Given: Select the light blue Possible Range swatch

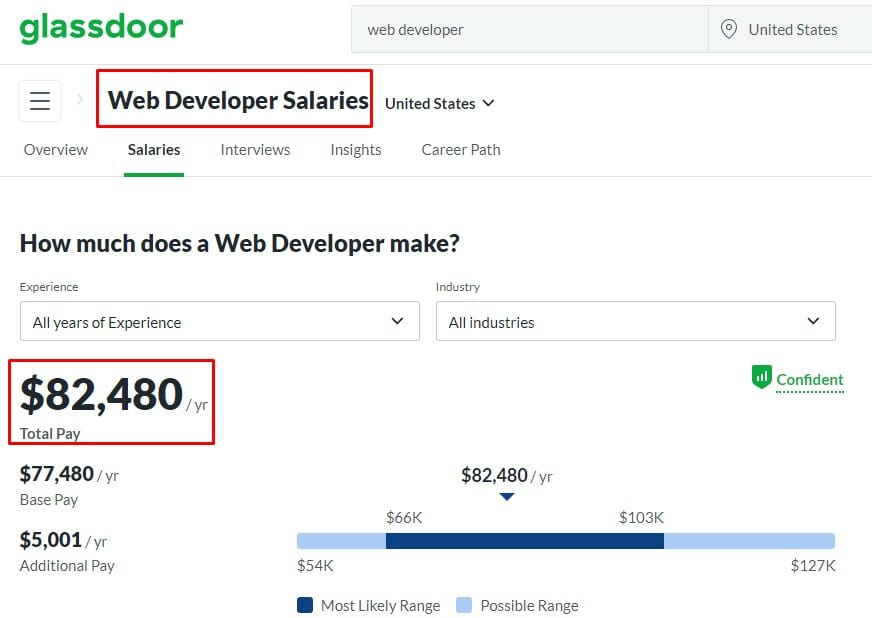Looking at the screenshot, I should coord(464,605).
